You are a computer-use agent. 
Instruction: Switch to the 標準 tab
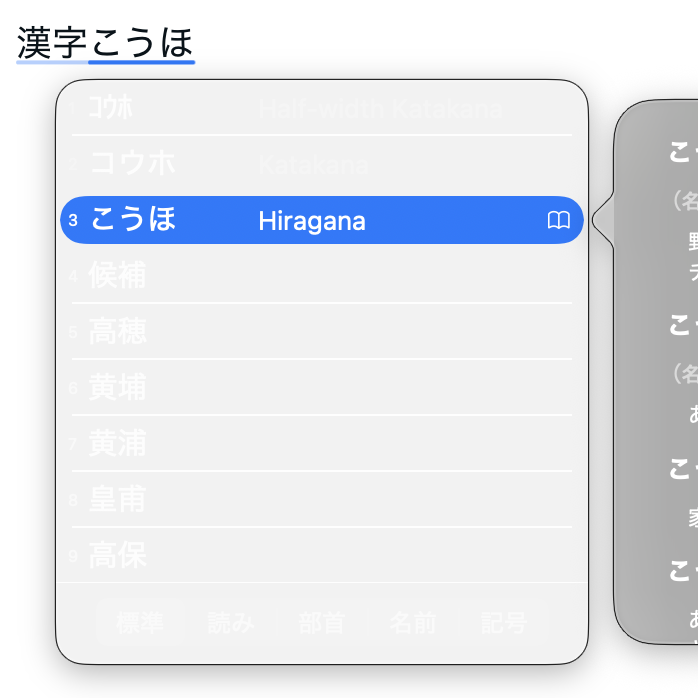(140, 623)
